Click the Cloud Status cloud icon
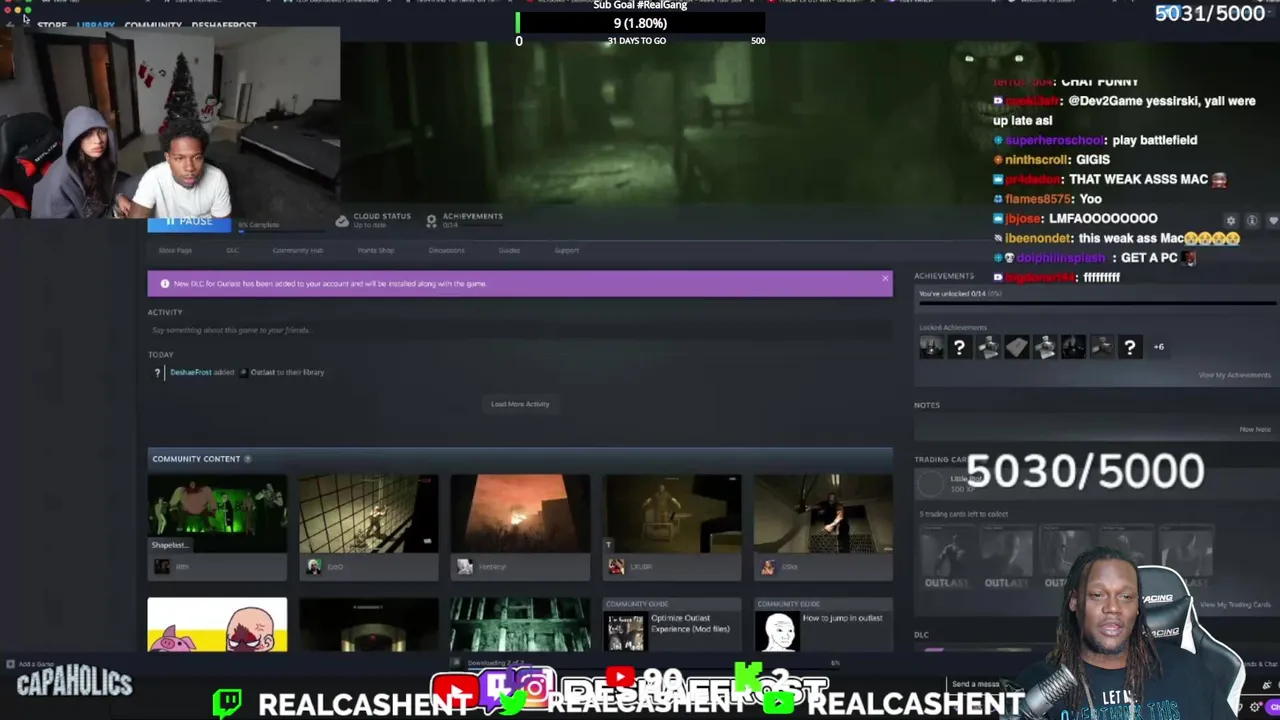1280x720 pixels. [x=342, y=220]
